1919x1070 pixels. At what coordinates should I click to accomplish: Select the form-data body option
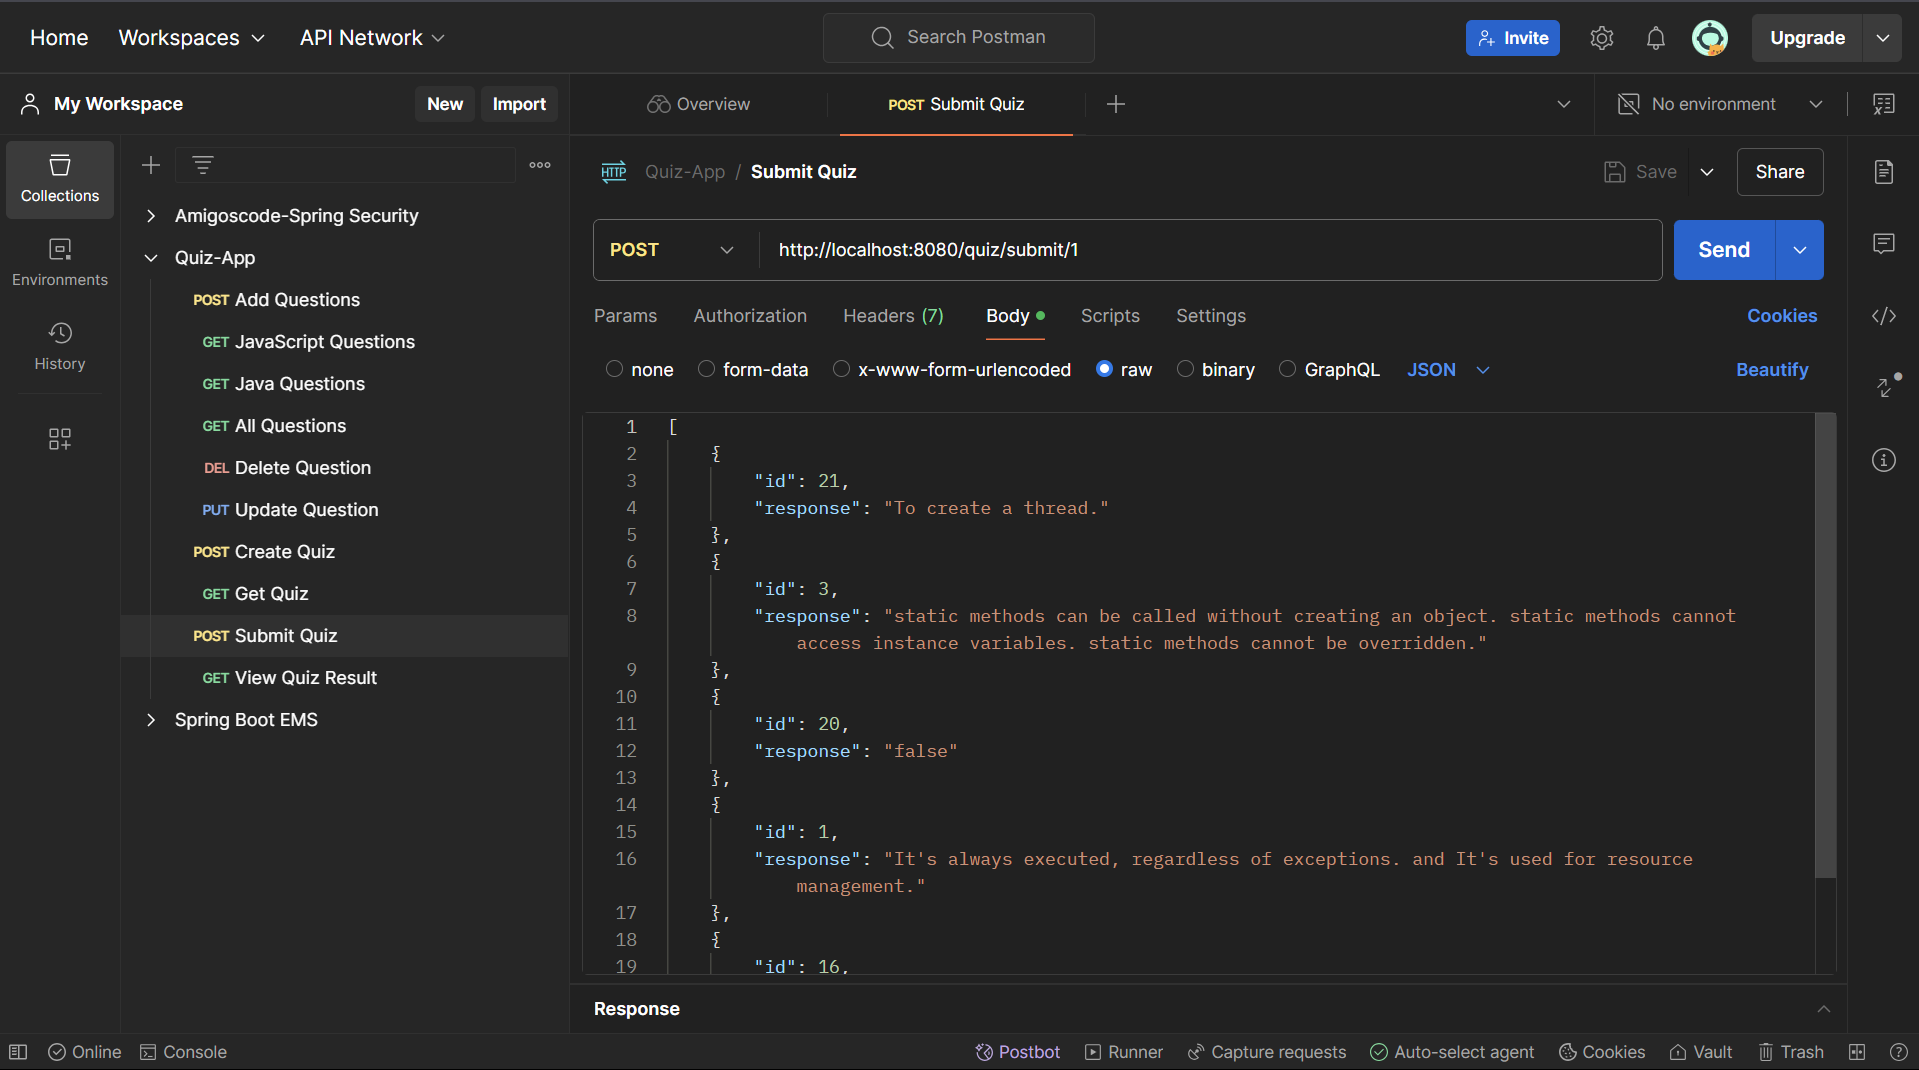click(706, 369)
